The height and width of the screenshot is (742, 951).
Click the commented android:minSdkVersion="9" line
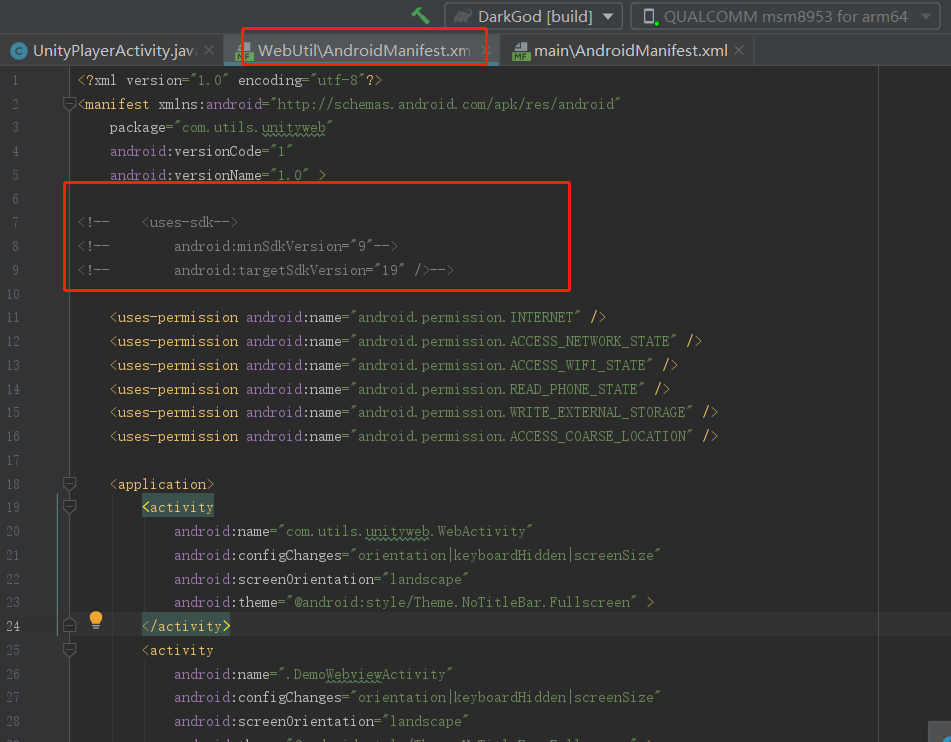238,246
